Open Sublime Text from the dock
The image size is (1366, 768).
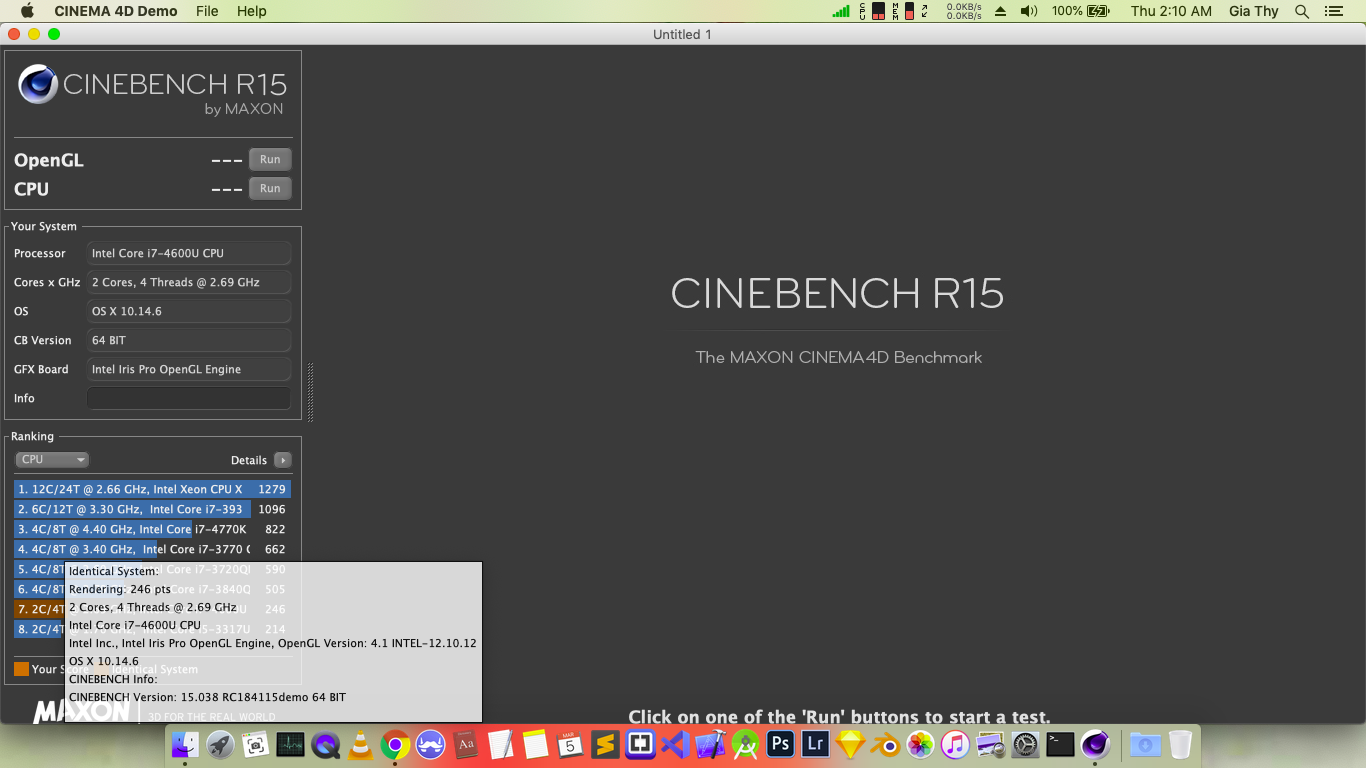(x=605, y=744)
